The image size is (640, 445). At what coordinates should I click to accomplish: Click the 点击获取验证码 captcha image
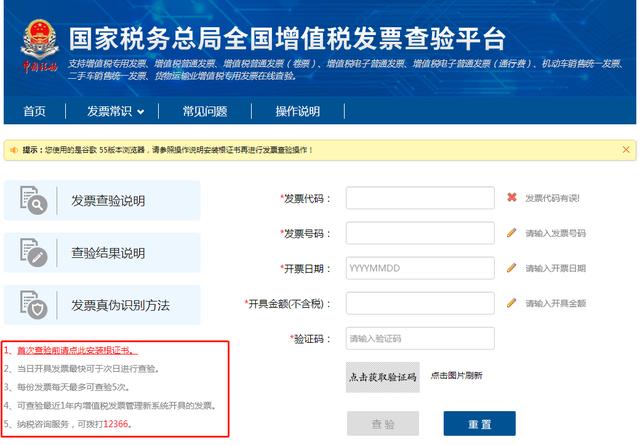pyautogui.click(x=382, y=377)
